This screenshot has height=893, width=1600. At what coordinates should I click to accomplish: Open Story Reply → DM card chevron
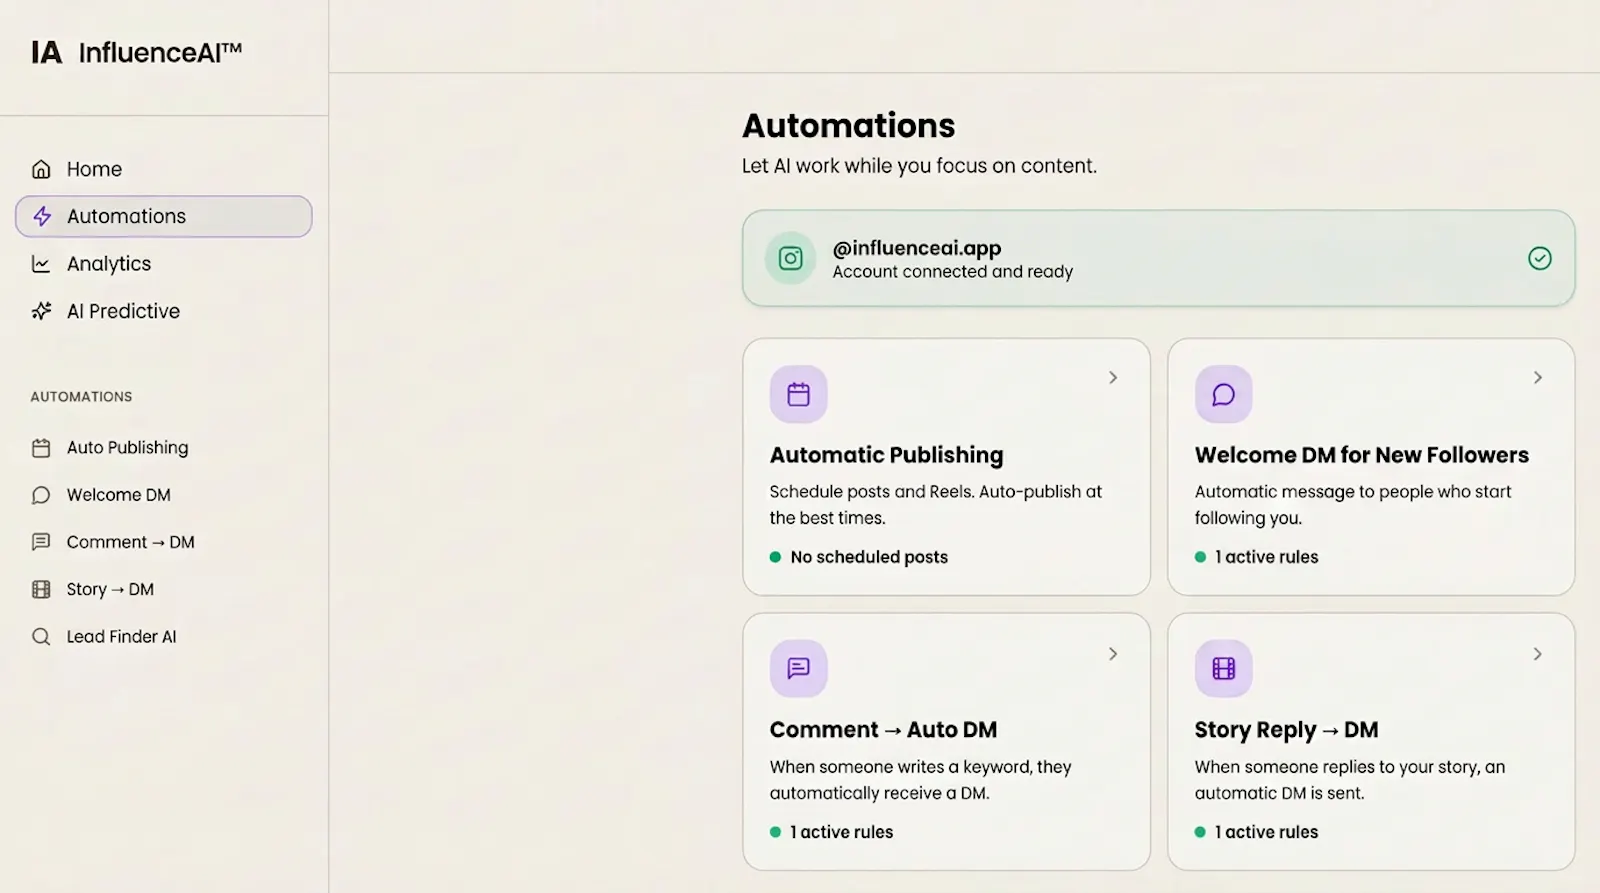(x=1538, y=653)
